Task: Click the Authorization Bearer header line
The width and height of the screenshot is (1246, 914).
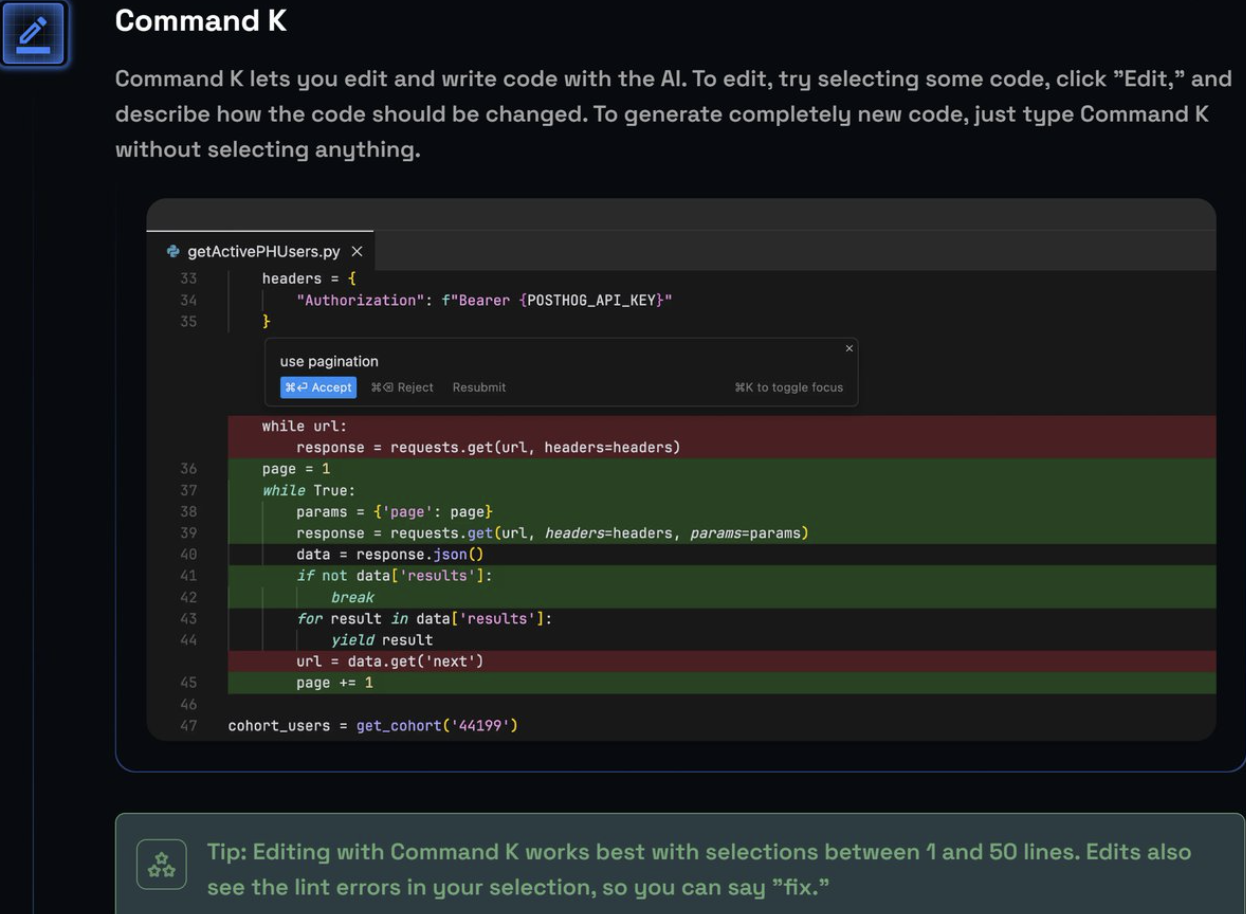Action: [x=484, y=300]
